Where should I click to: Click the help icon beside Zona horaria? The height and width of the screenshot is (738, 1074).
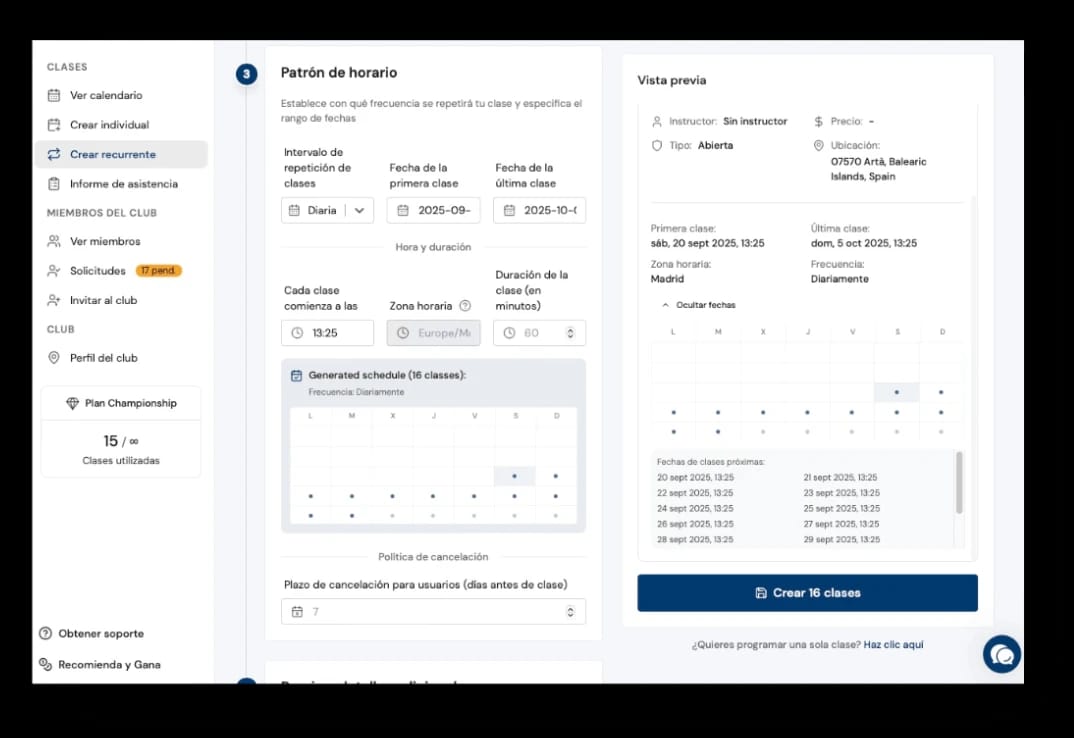[465, 306]
